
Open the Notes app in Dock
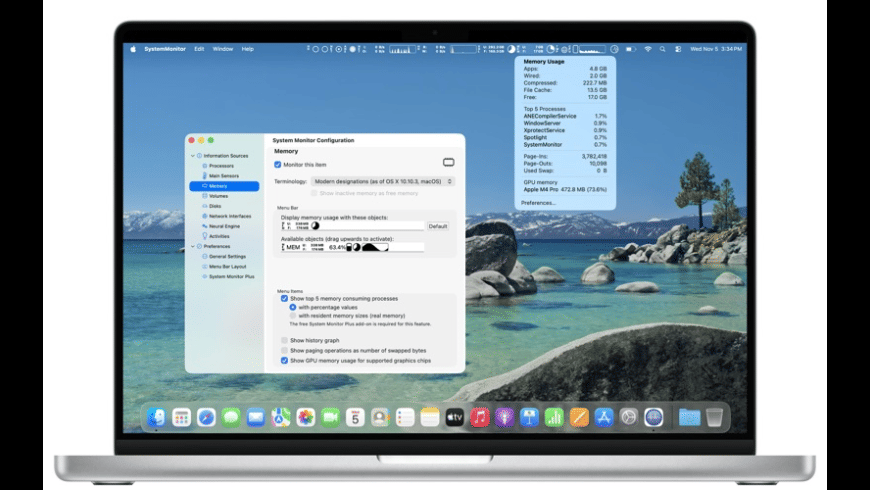[x=430, y=417]
